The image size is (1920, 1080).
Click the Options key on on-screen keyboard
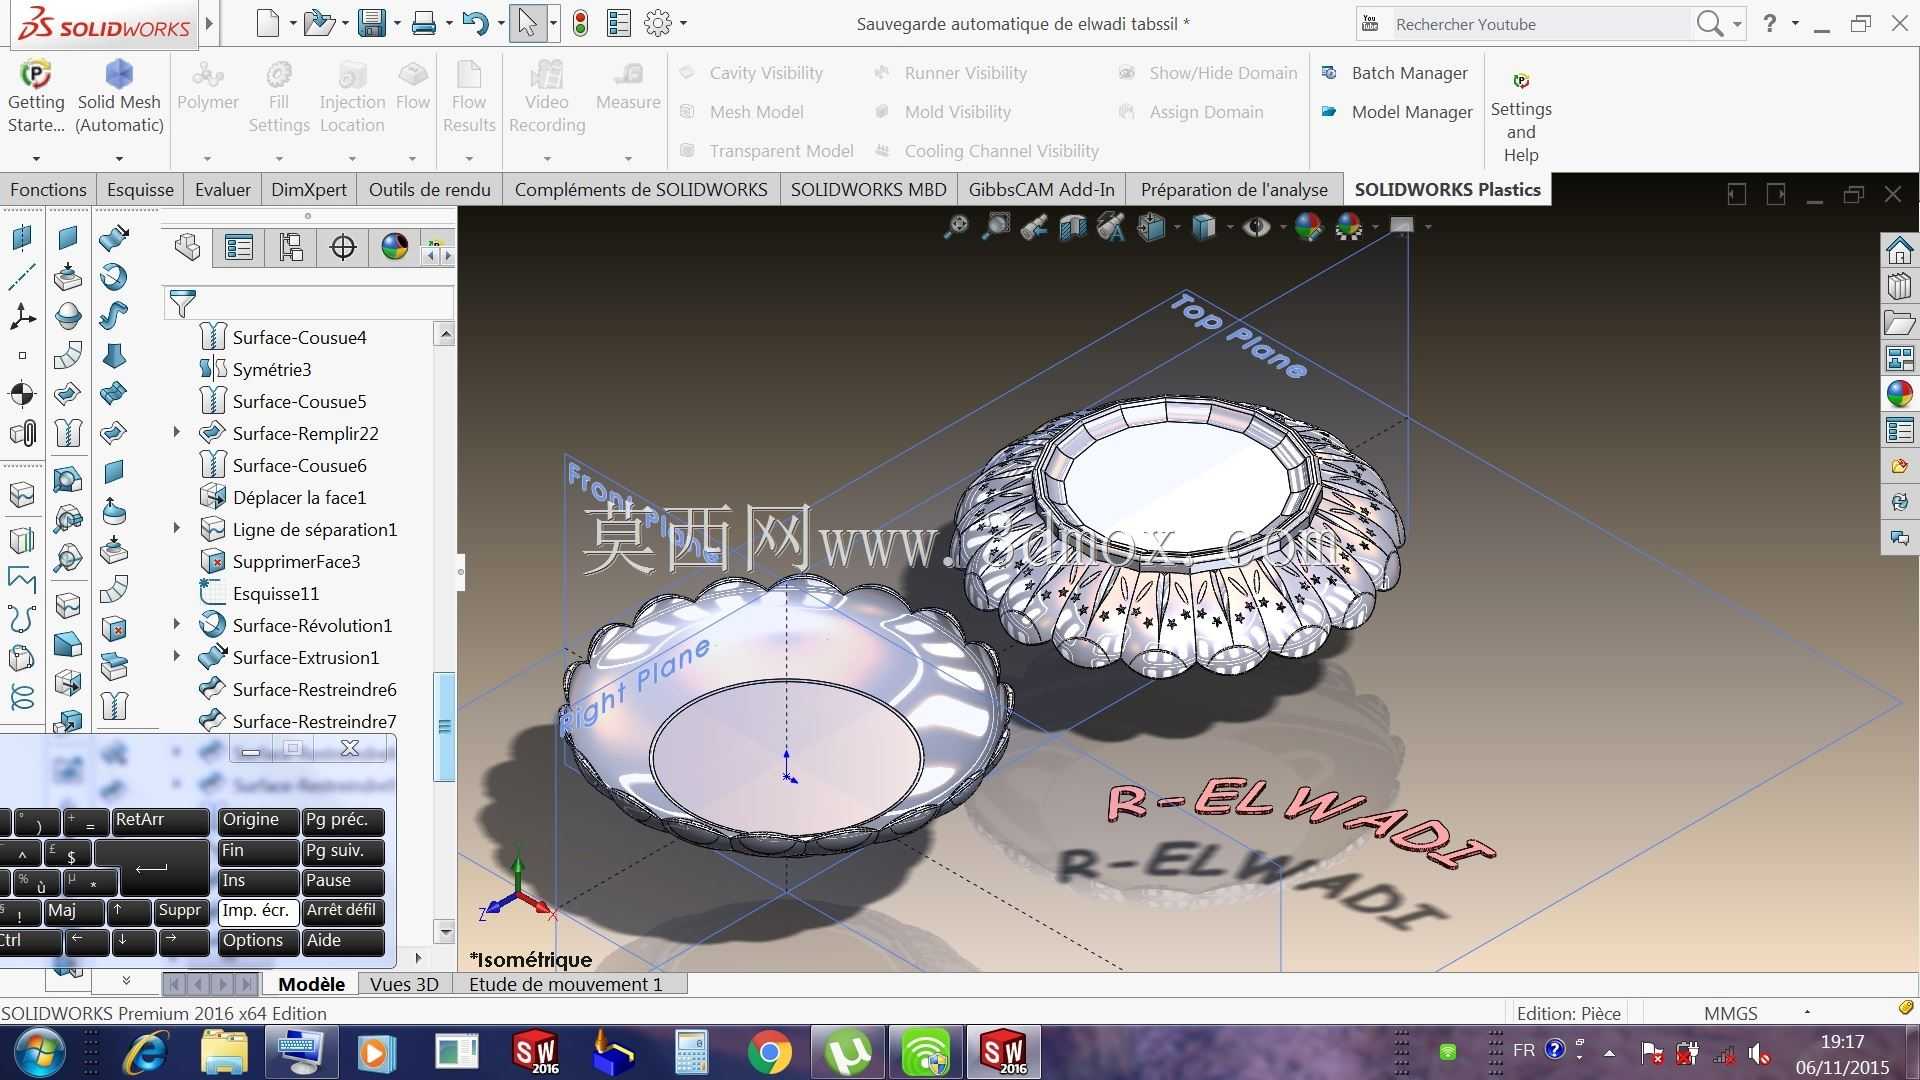[x=258, y=941]
